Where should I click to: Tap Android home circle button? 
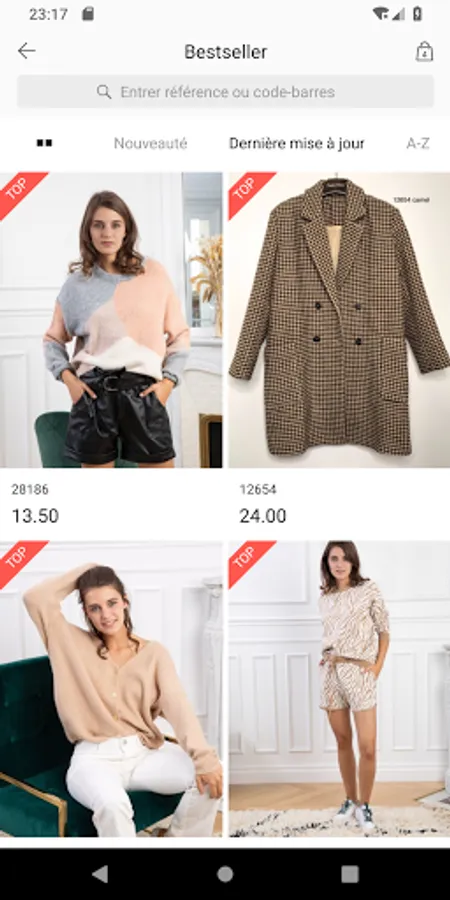[225, 874]
